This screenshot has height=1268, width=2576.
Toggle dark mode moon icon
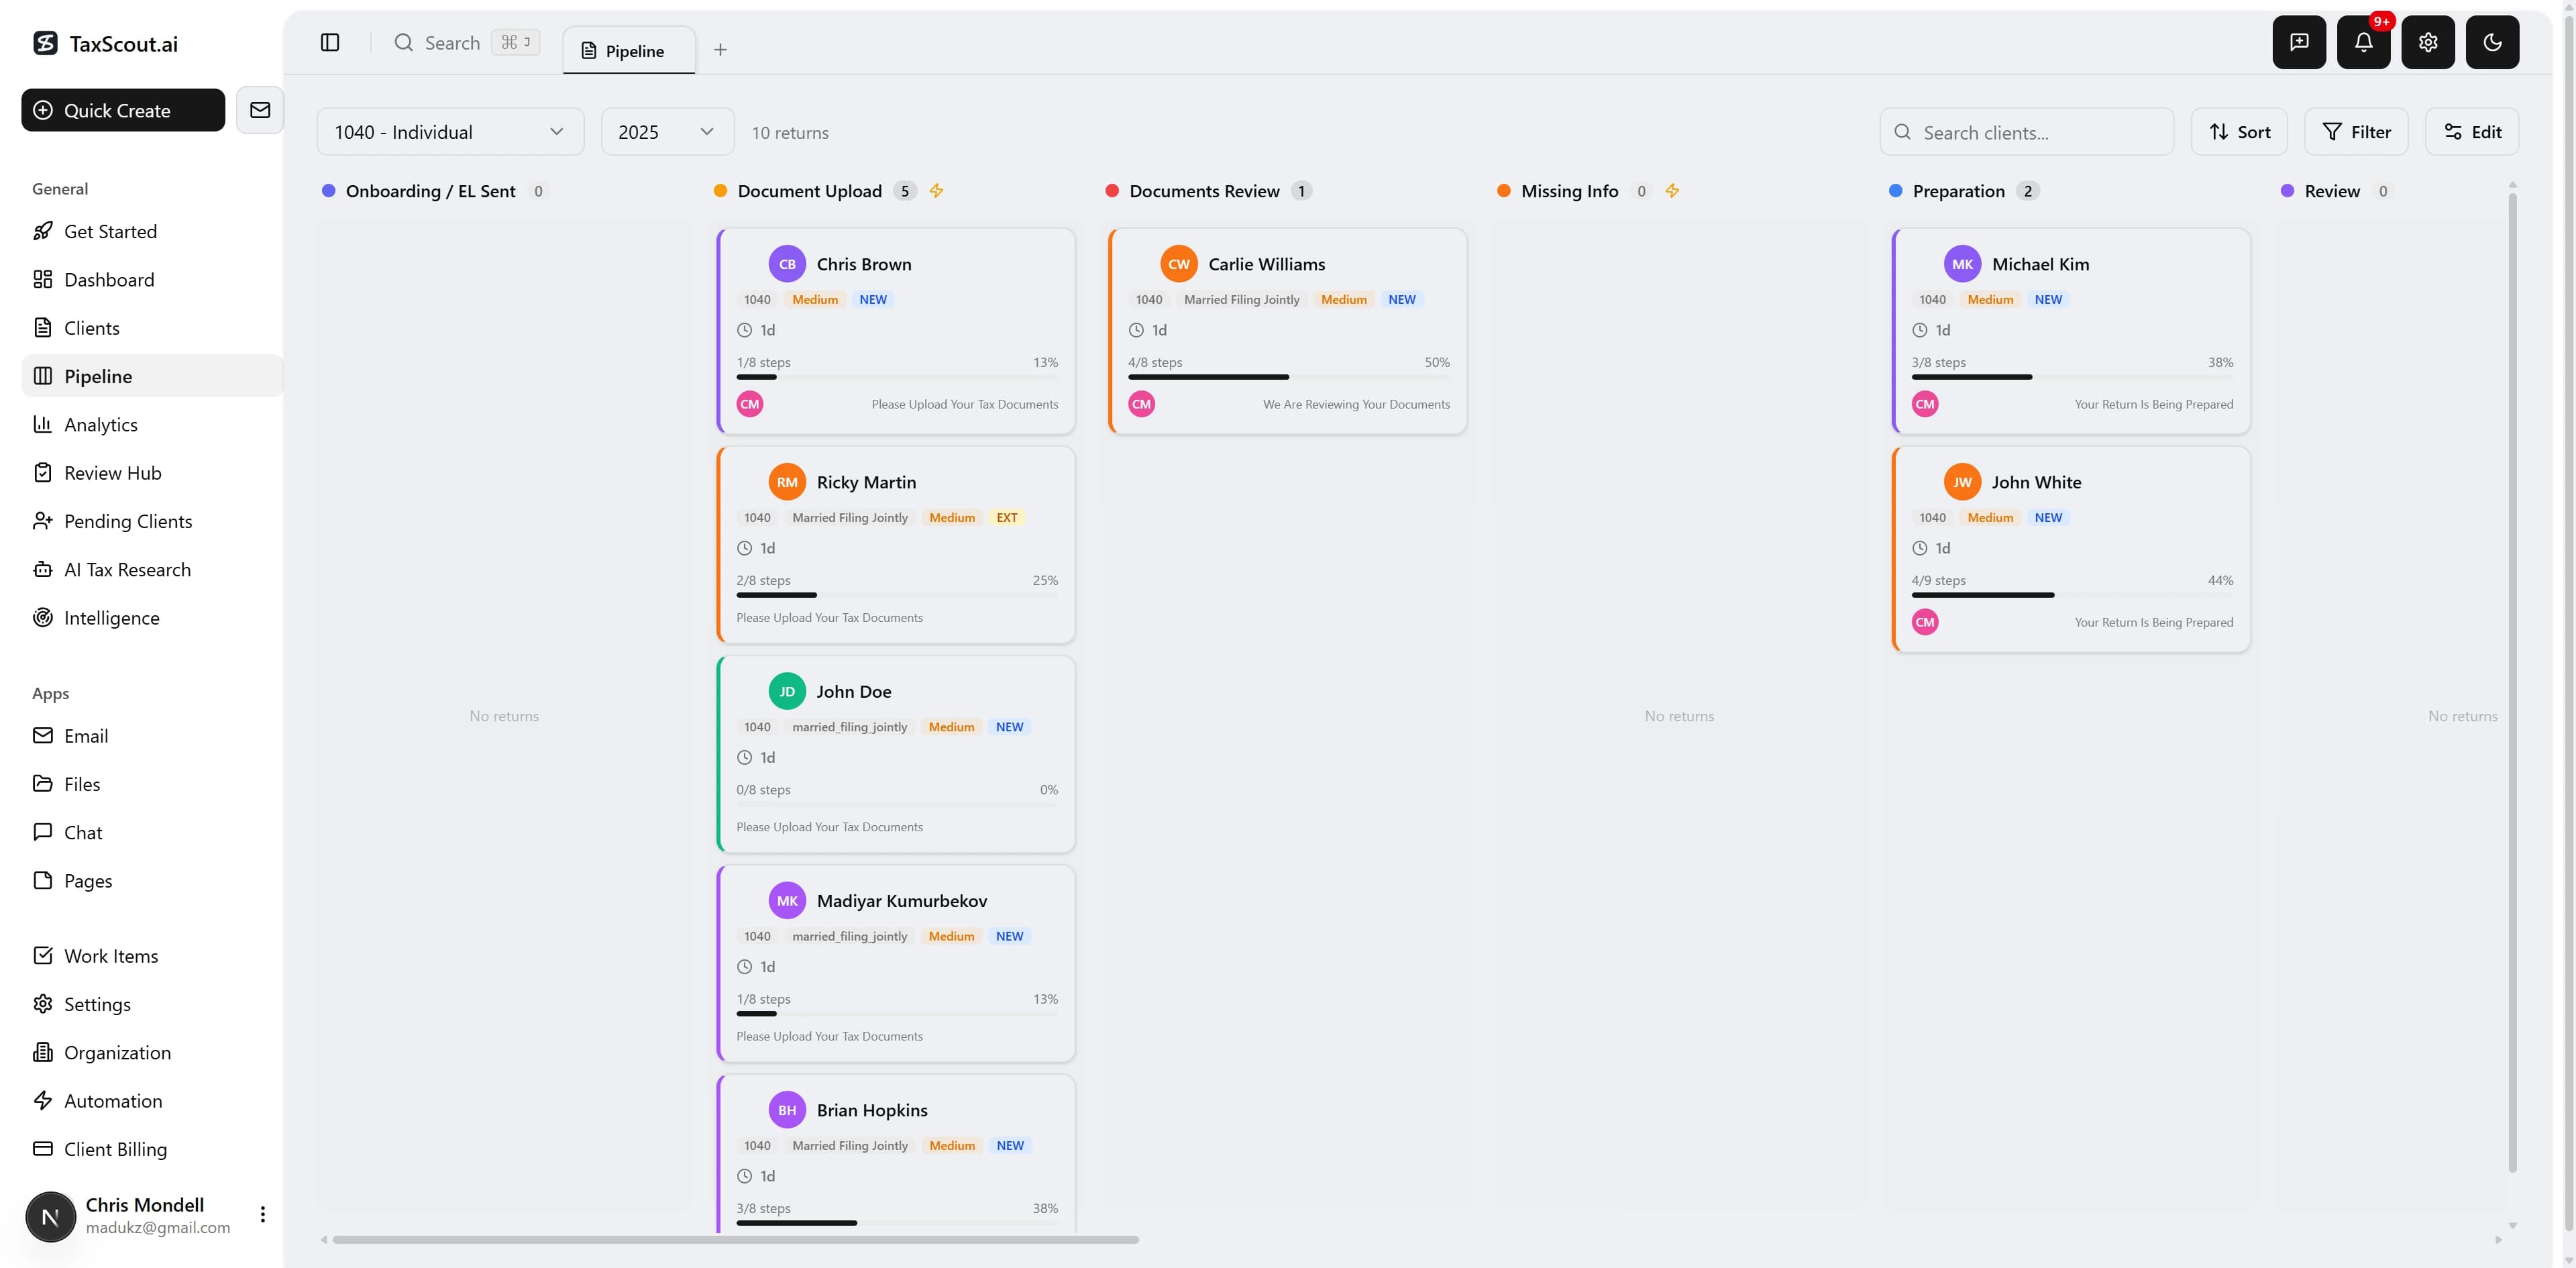[x=2492, y=42]
